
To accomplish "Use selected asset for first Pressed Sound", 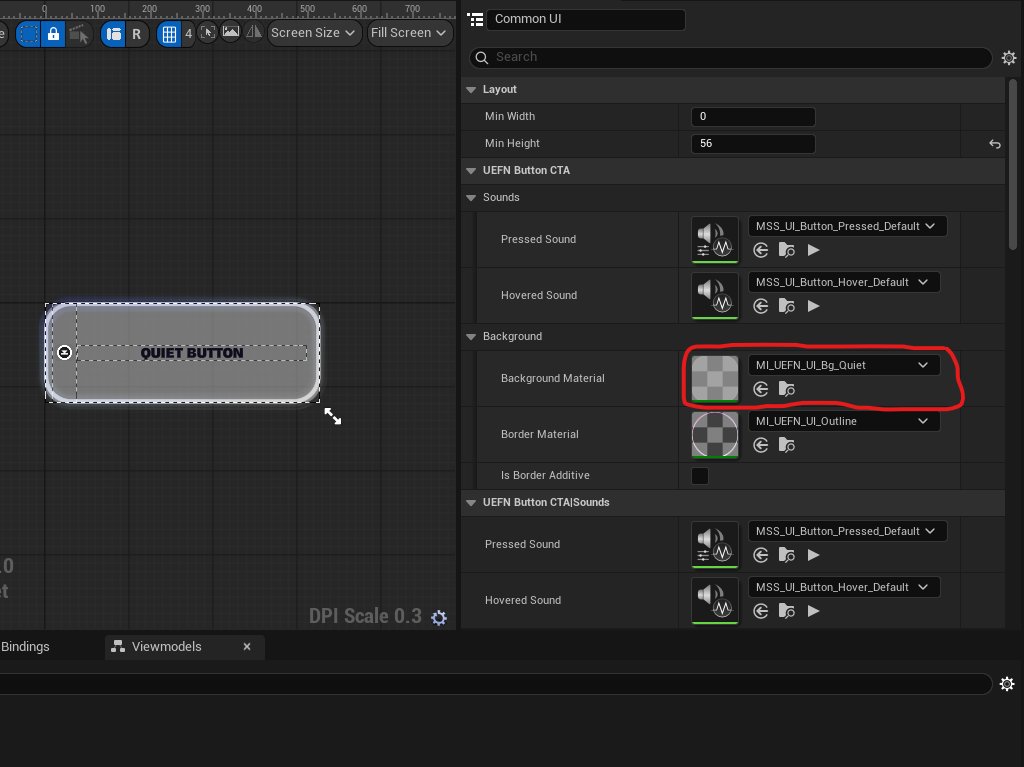I will (760, 250).
